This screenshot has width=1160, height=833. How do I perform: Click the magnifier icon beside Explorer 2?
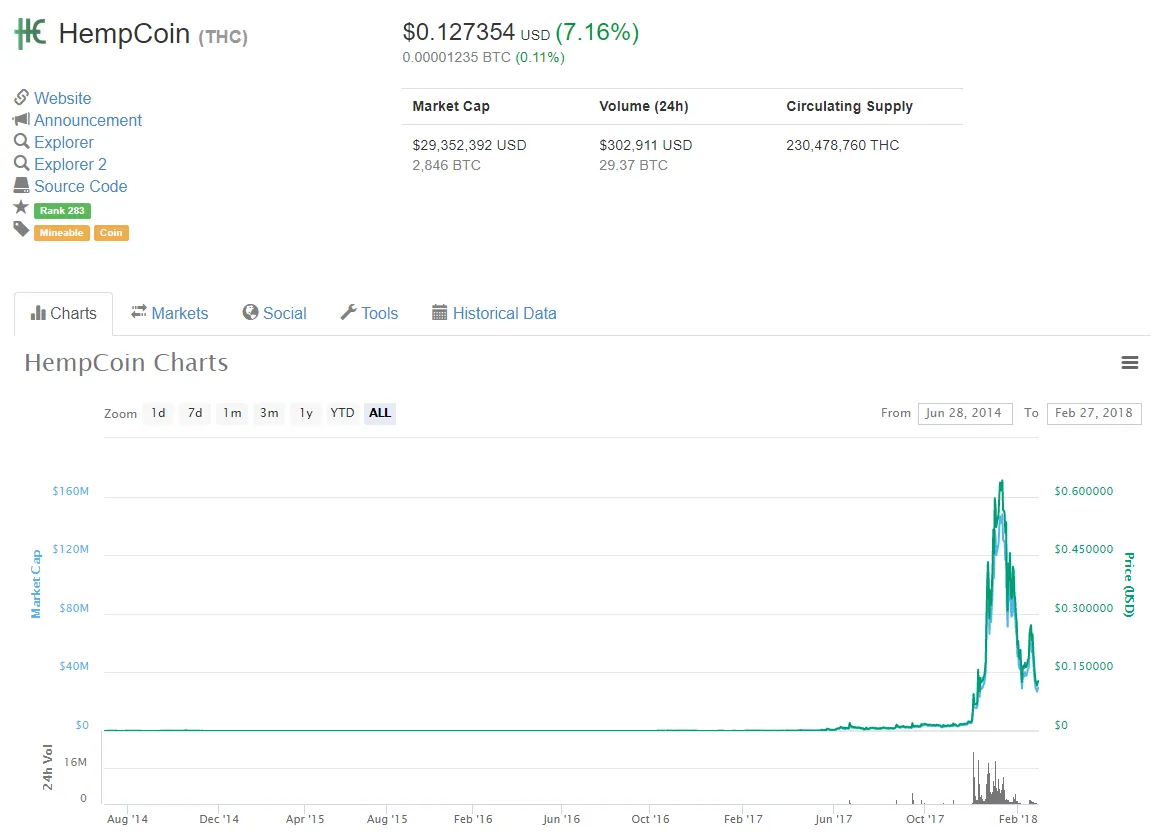21,163
